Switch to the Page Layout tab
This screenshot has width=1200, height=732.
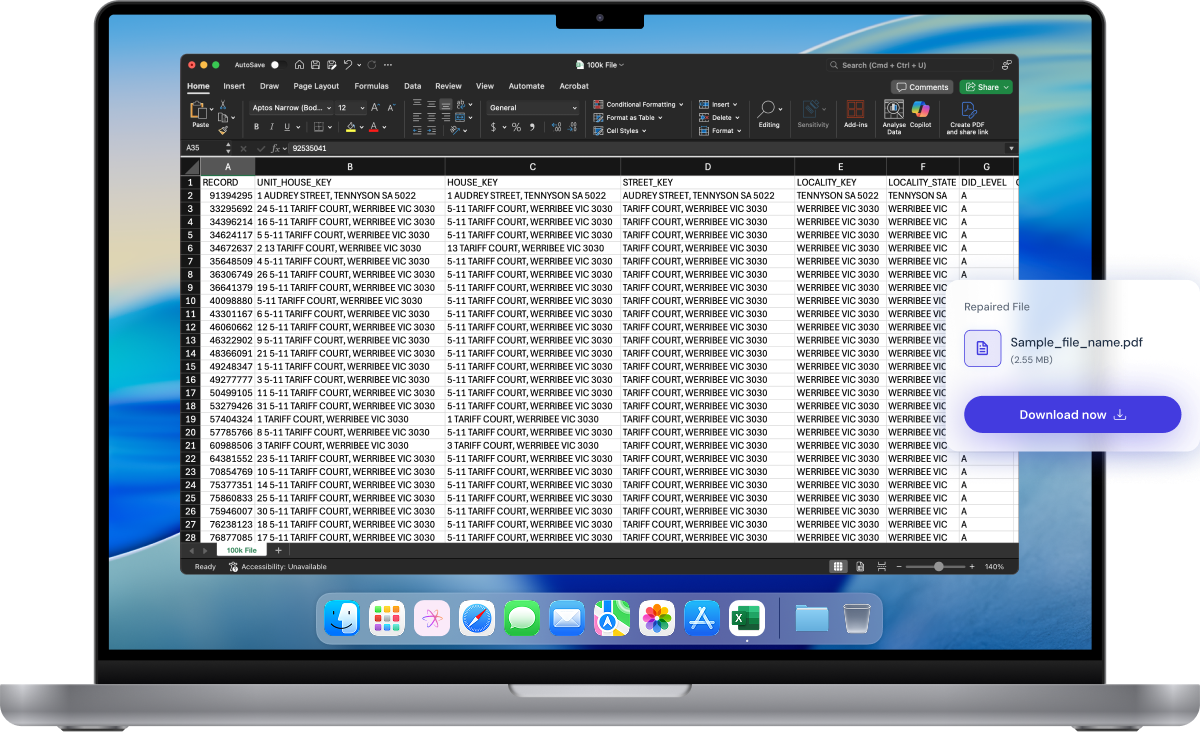click(316, 87)
